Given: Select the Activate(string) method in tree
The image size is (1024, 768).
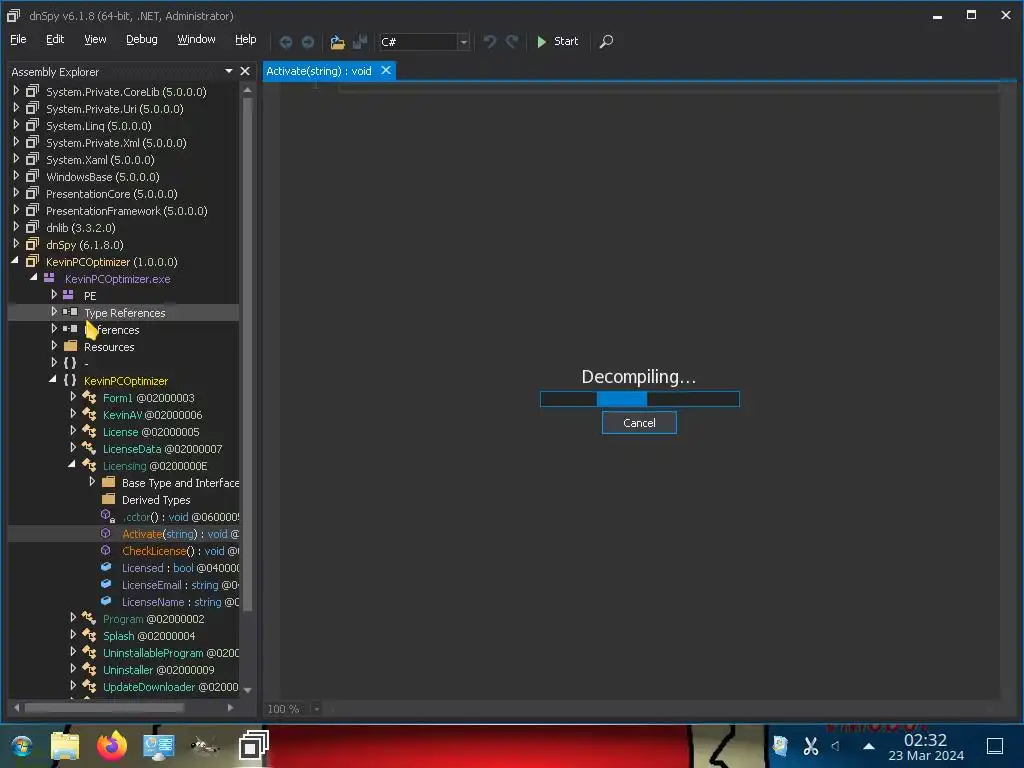Looking at the screenshot, I should (180, 534).
